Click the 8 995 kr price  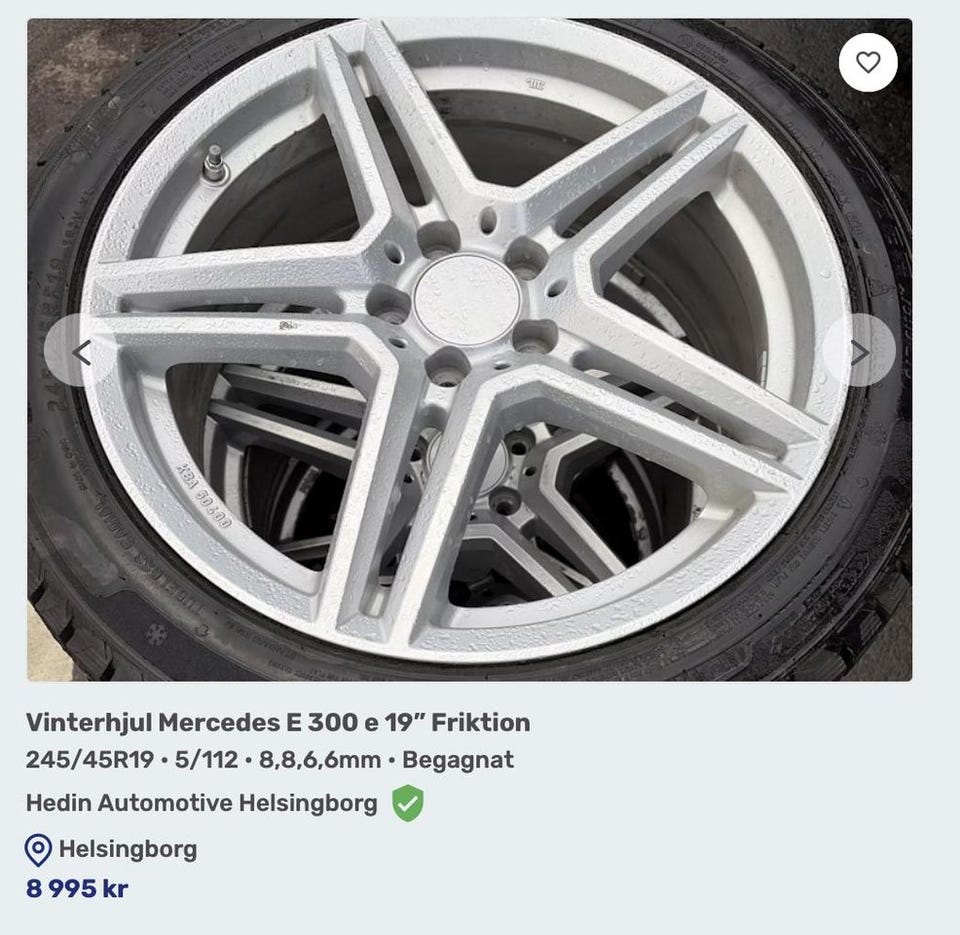pyautogui.click(x=77, y=888)
